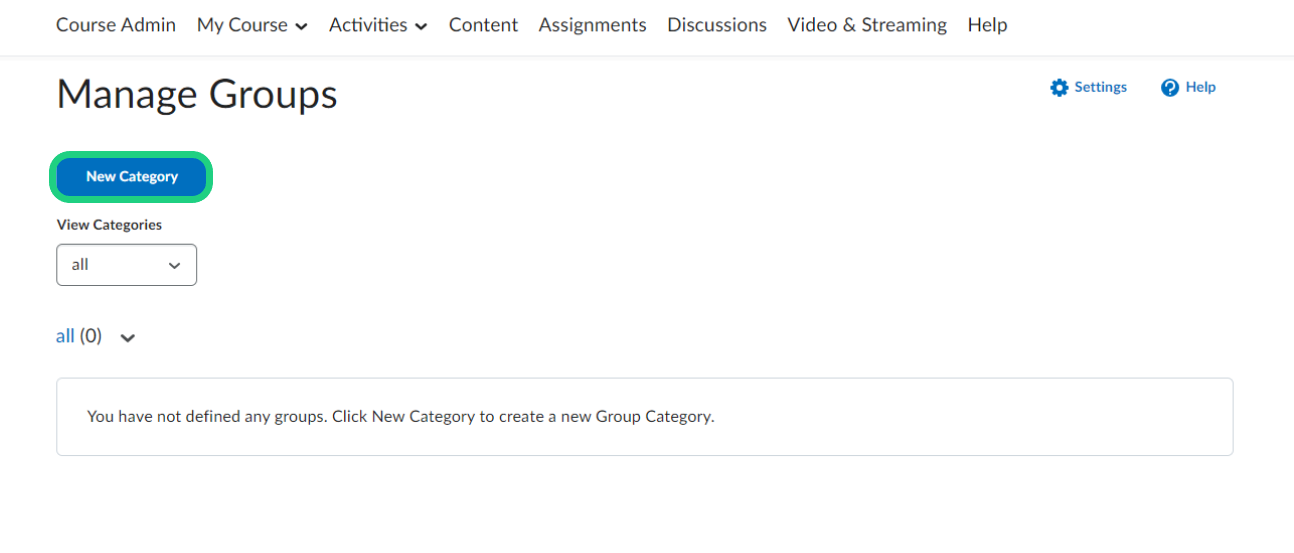Open the Settings text link
Screen dimensions: 1294x553
coord(1100,87)
